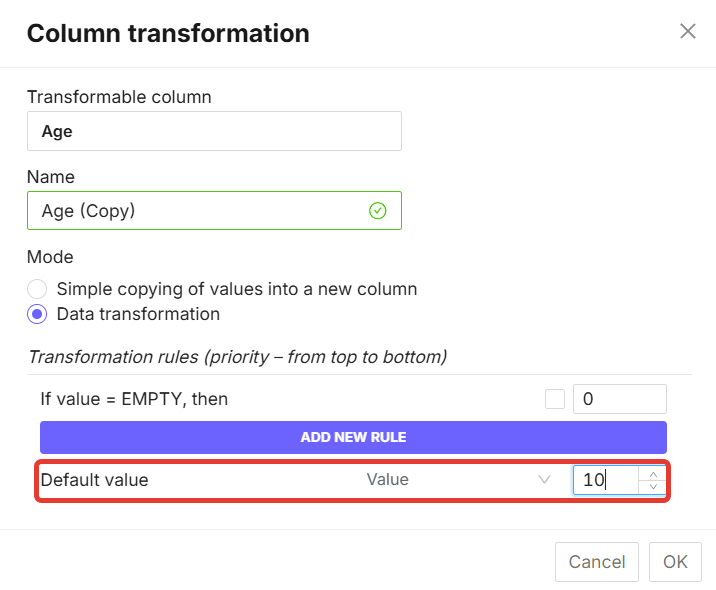Click the Column transformation dialog title
This screenshot has width=716, height=590.
point(168,33)
